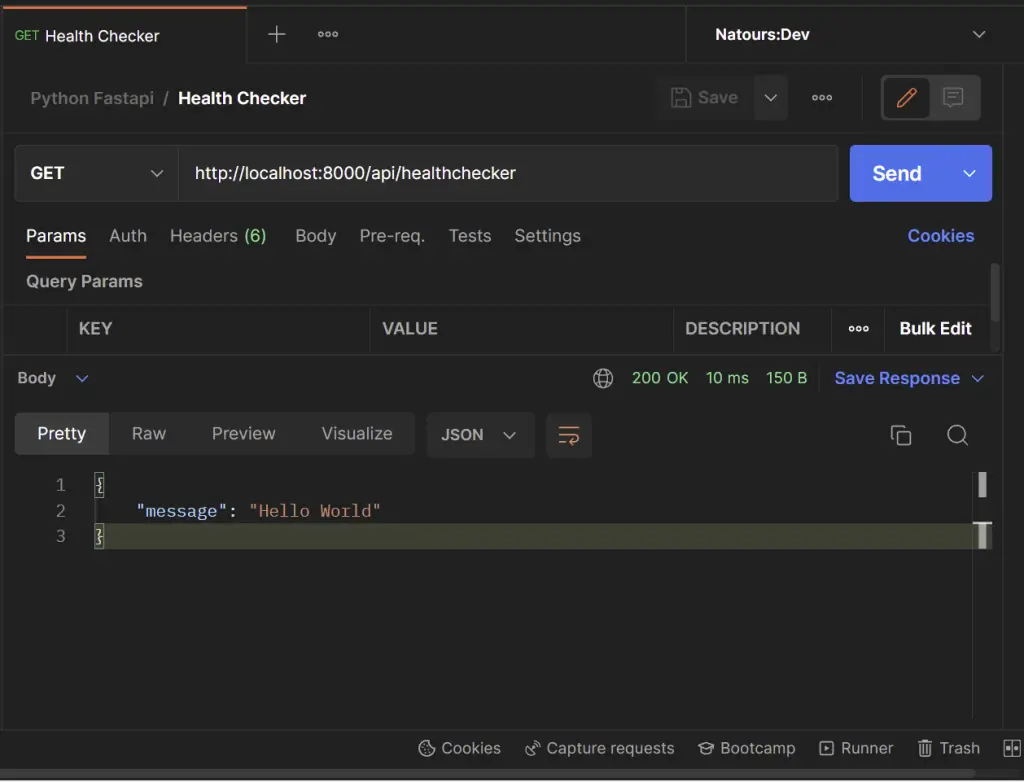Switch to the Headers tab

click(x=218, y=236)
